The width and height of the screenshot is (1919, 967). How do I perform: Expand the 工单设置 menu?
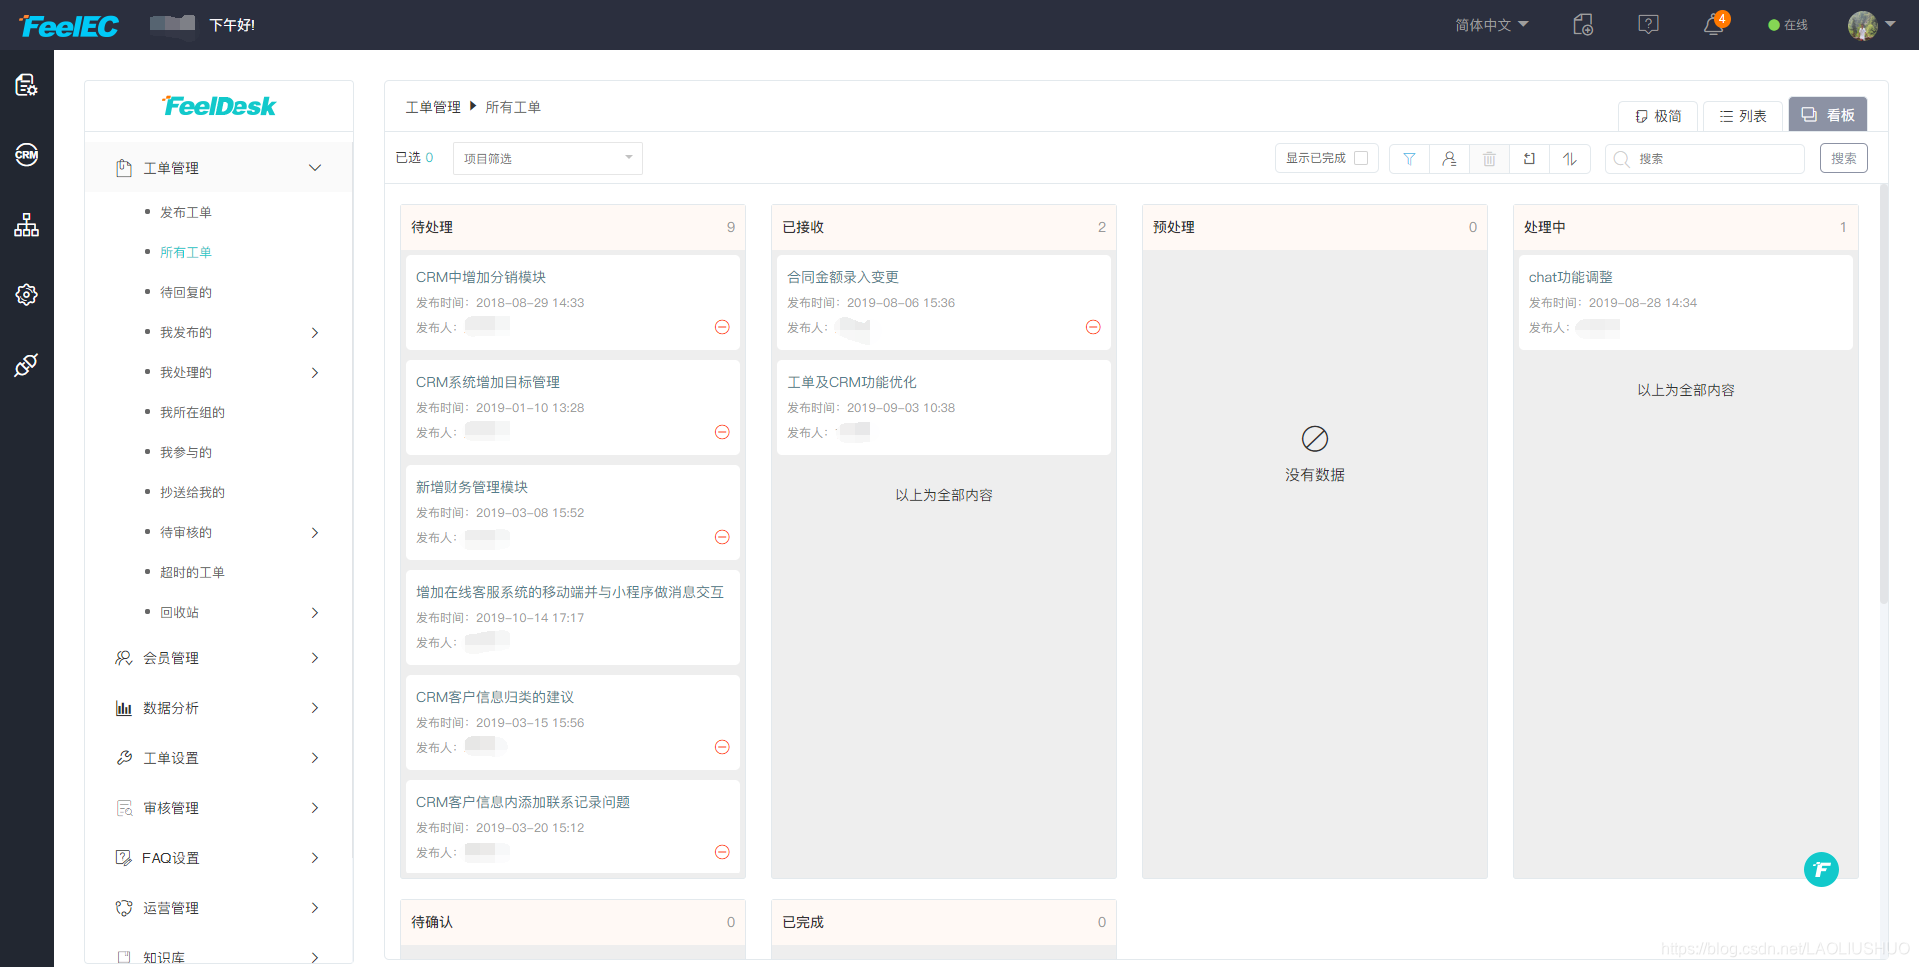tap(219, 758)
